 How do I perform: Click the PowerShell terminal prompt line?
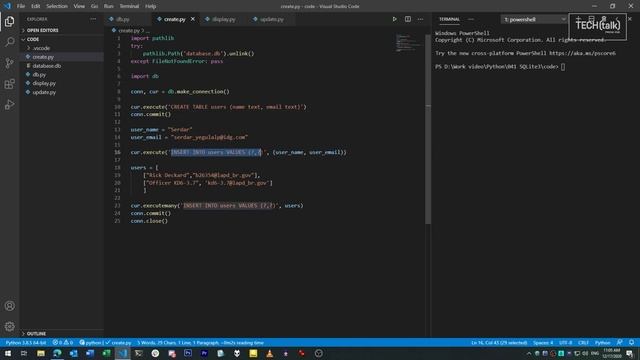[x=500, y=67]
